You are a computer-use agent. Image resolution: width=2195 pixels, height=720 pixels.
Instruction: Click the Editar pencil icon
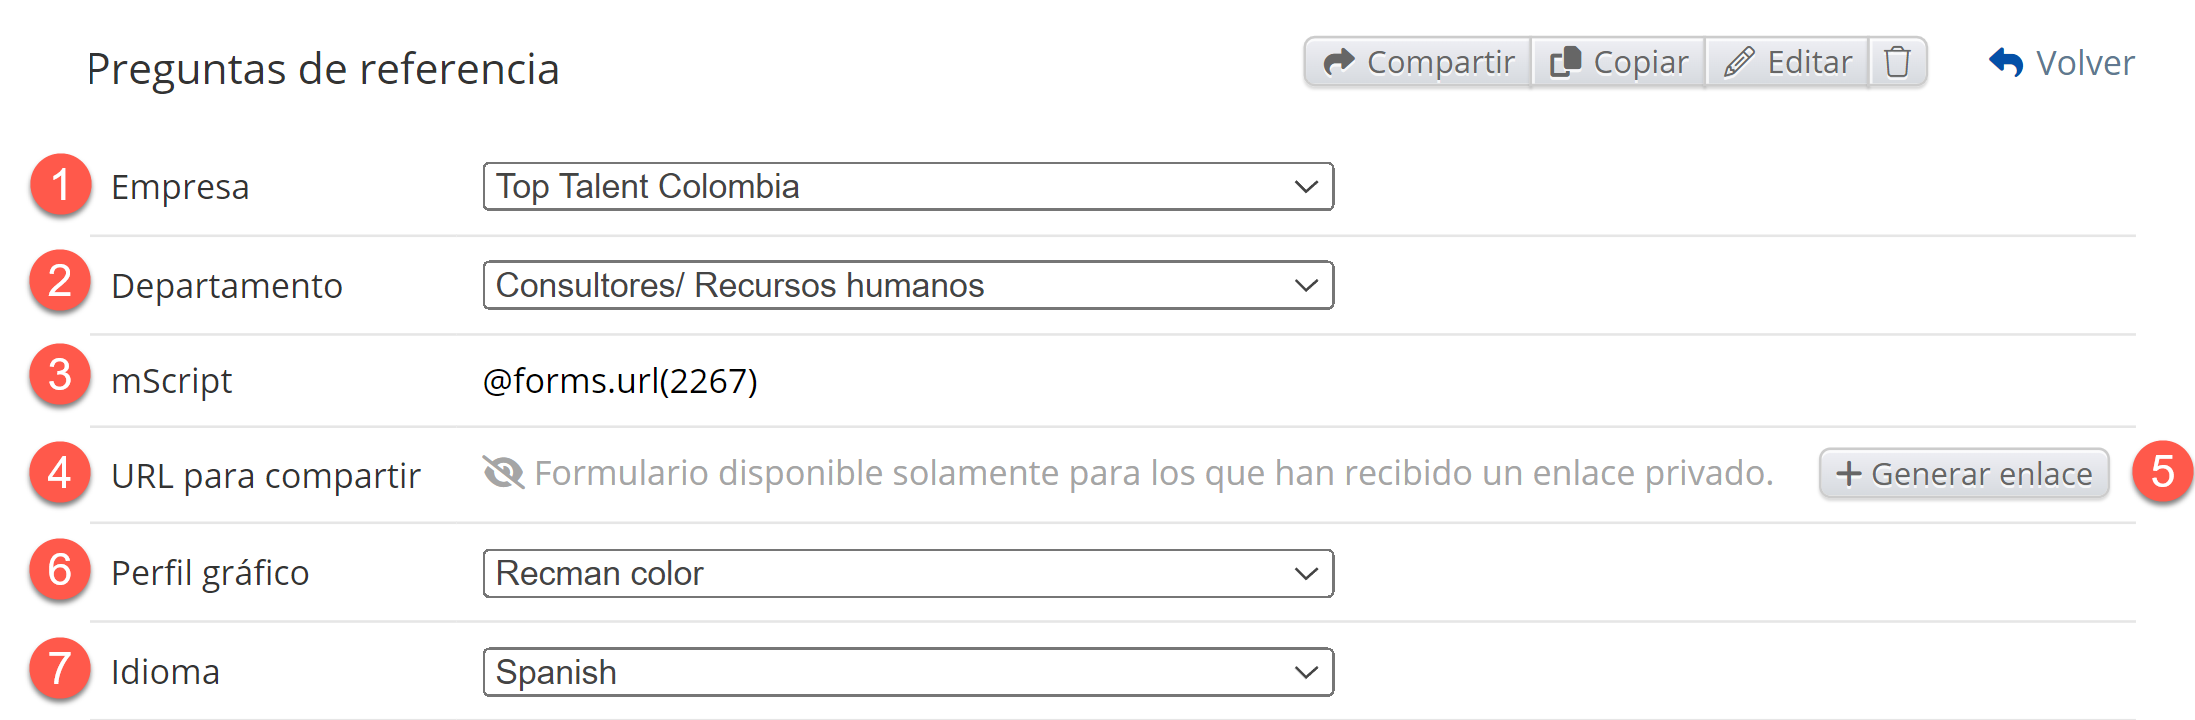1739,62
